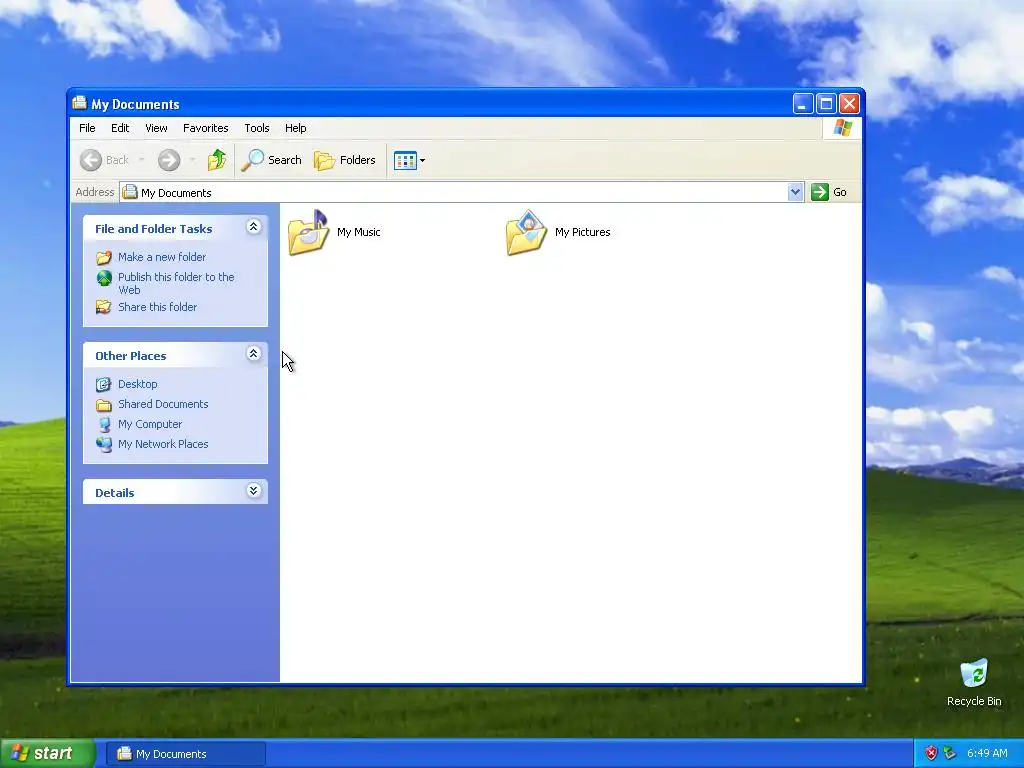
Task: Open My Computer link
Action: [150, 424]
